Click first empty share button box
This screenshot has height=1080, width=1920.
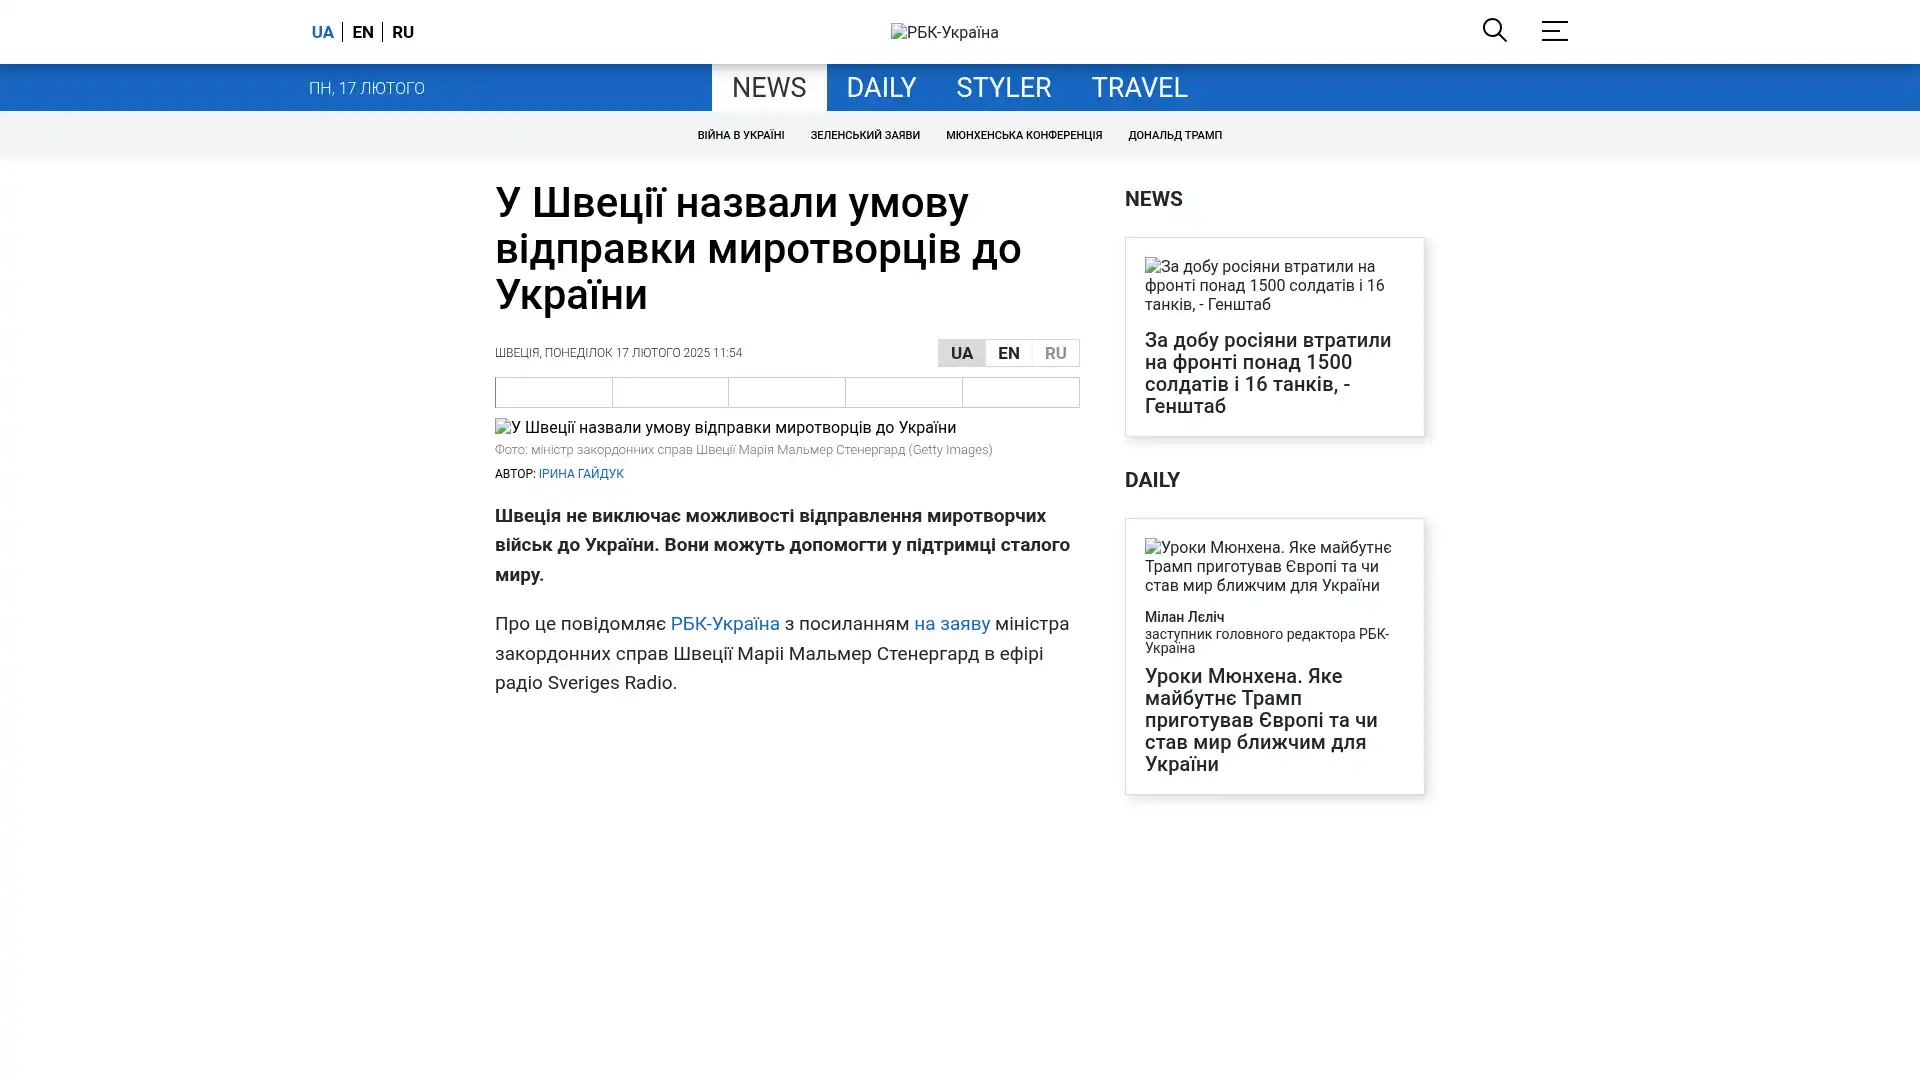click(x=553, y=392)
